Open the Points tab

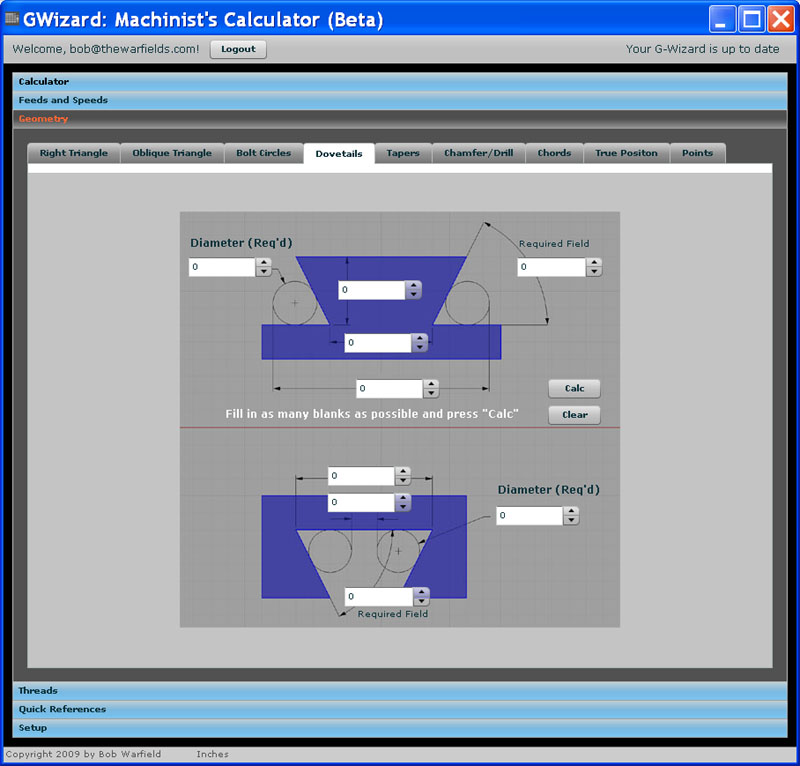point(697,153)
